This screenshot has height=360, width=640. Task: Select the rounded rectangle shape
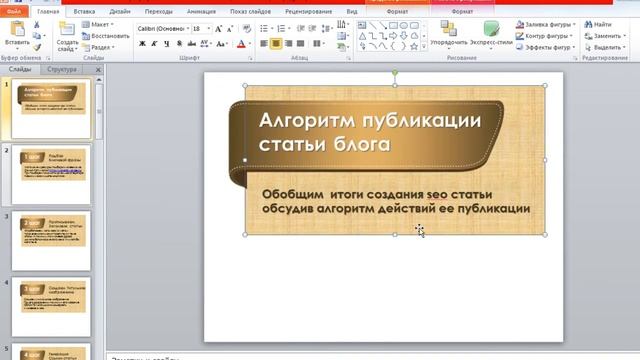(x=414, y=26)
